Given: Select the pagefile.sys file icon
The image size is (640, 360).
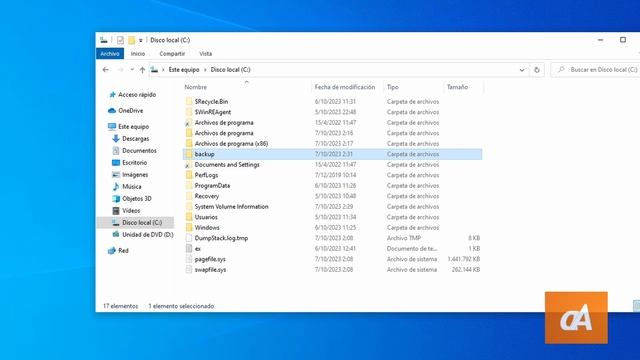Looking at the screenshot, I should tap(189, 259).
